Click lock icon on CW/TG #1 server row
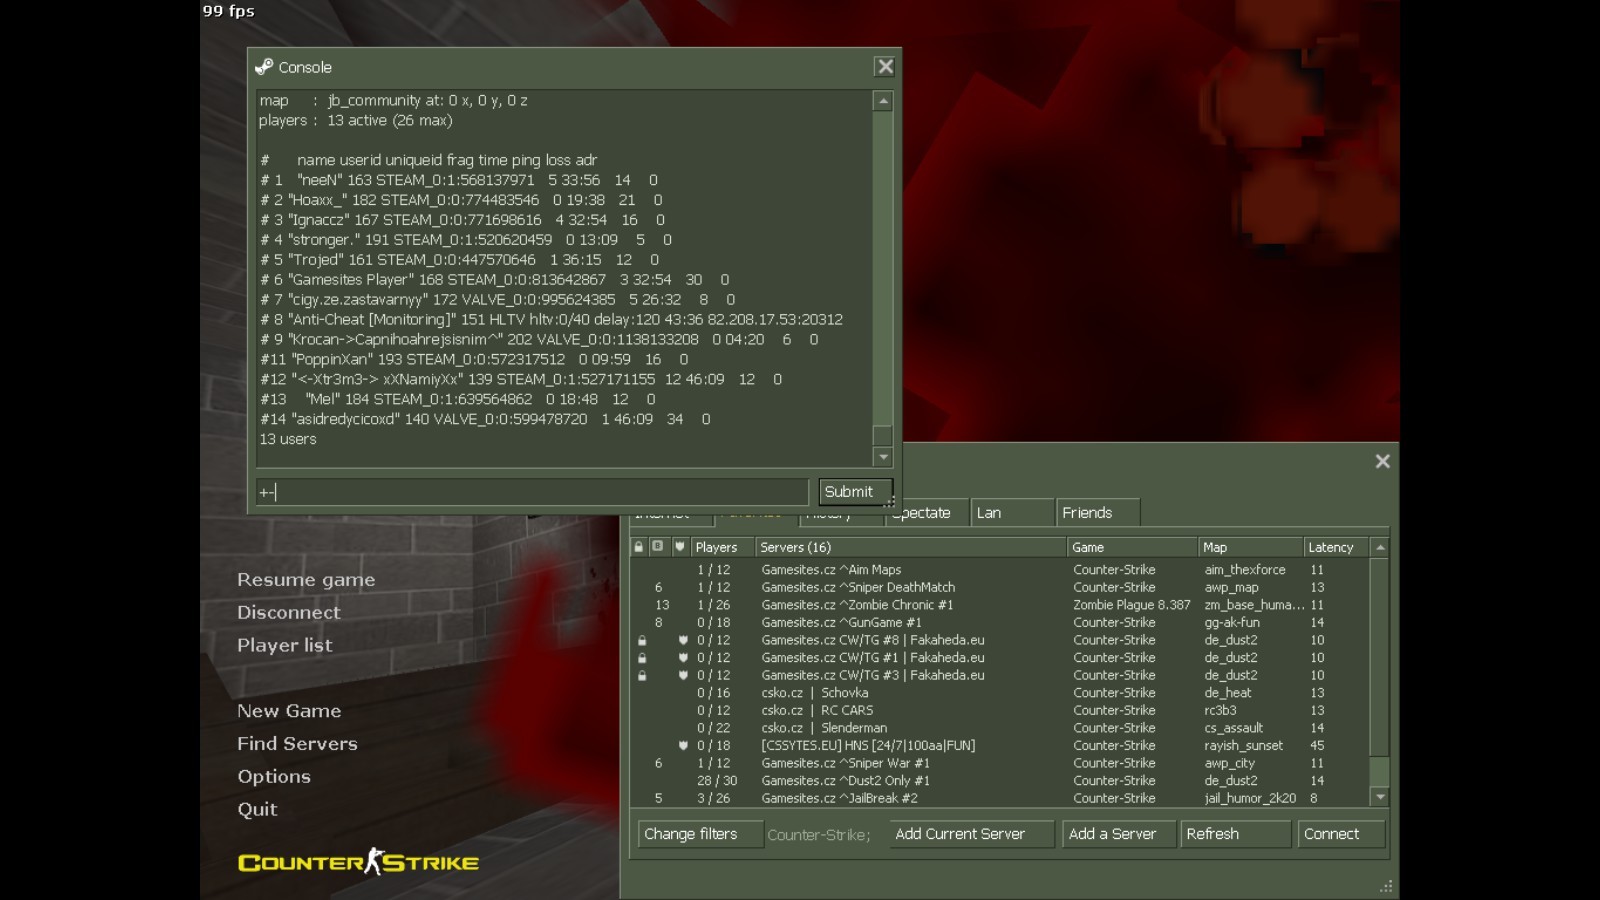 (x=642, y=658)
